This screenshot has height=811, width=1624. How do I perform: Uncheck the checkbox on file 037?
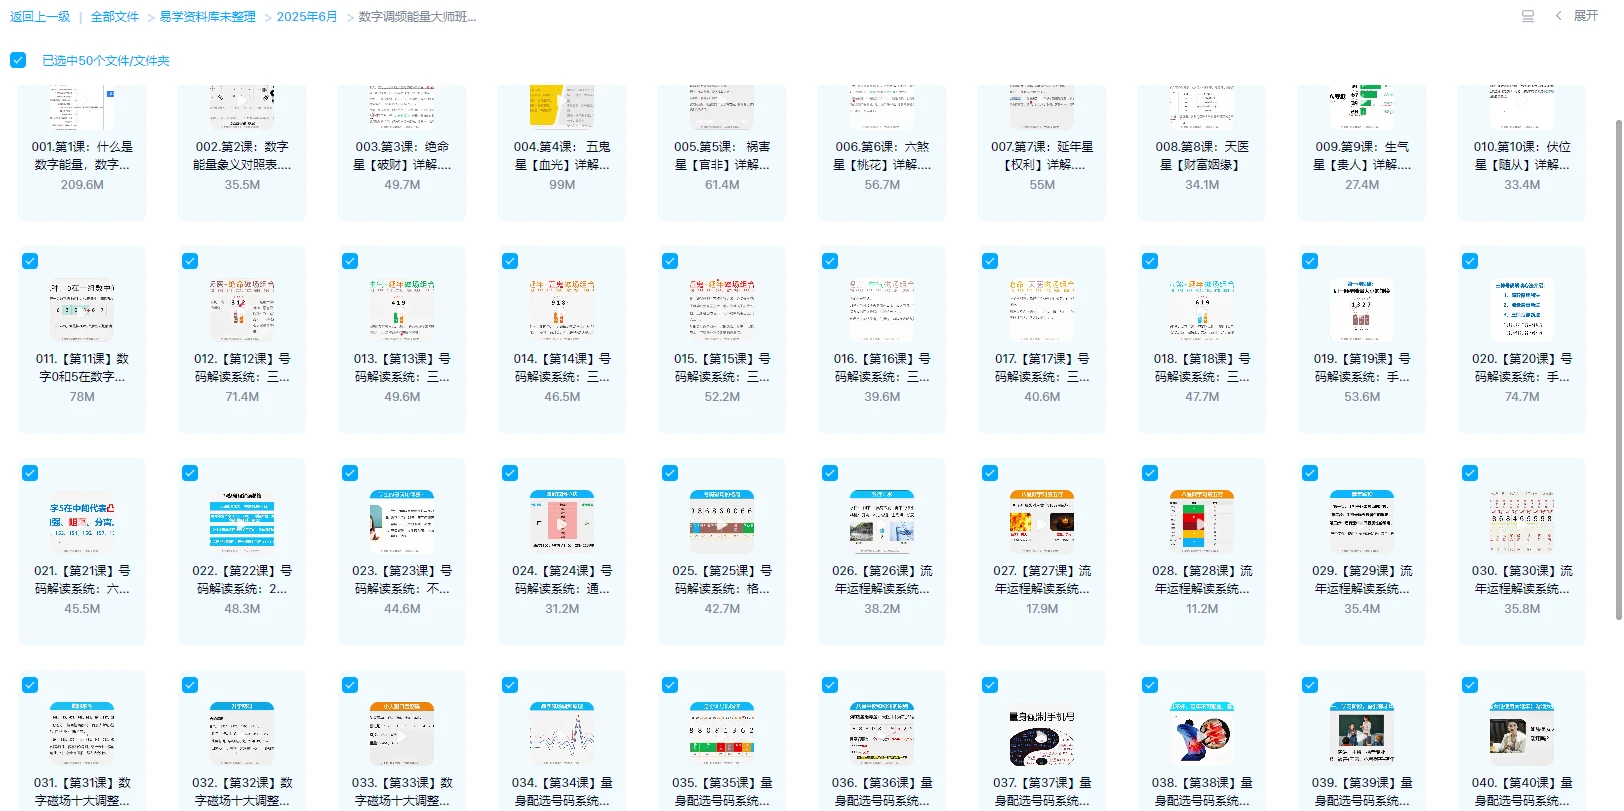click(x=990, y=685)
